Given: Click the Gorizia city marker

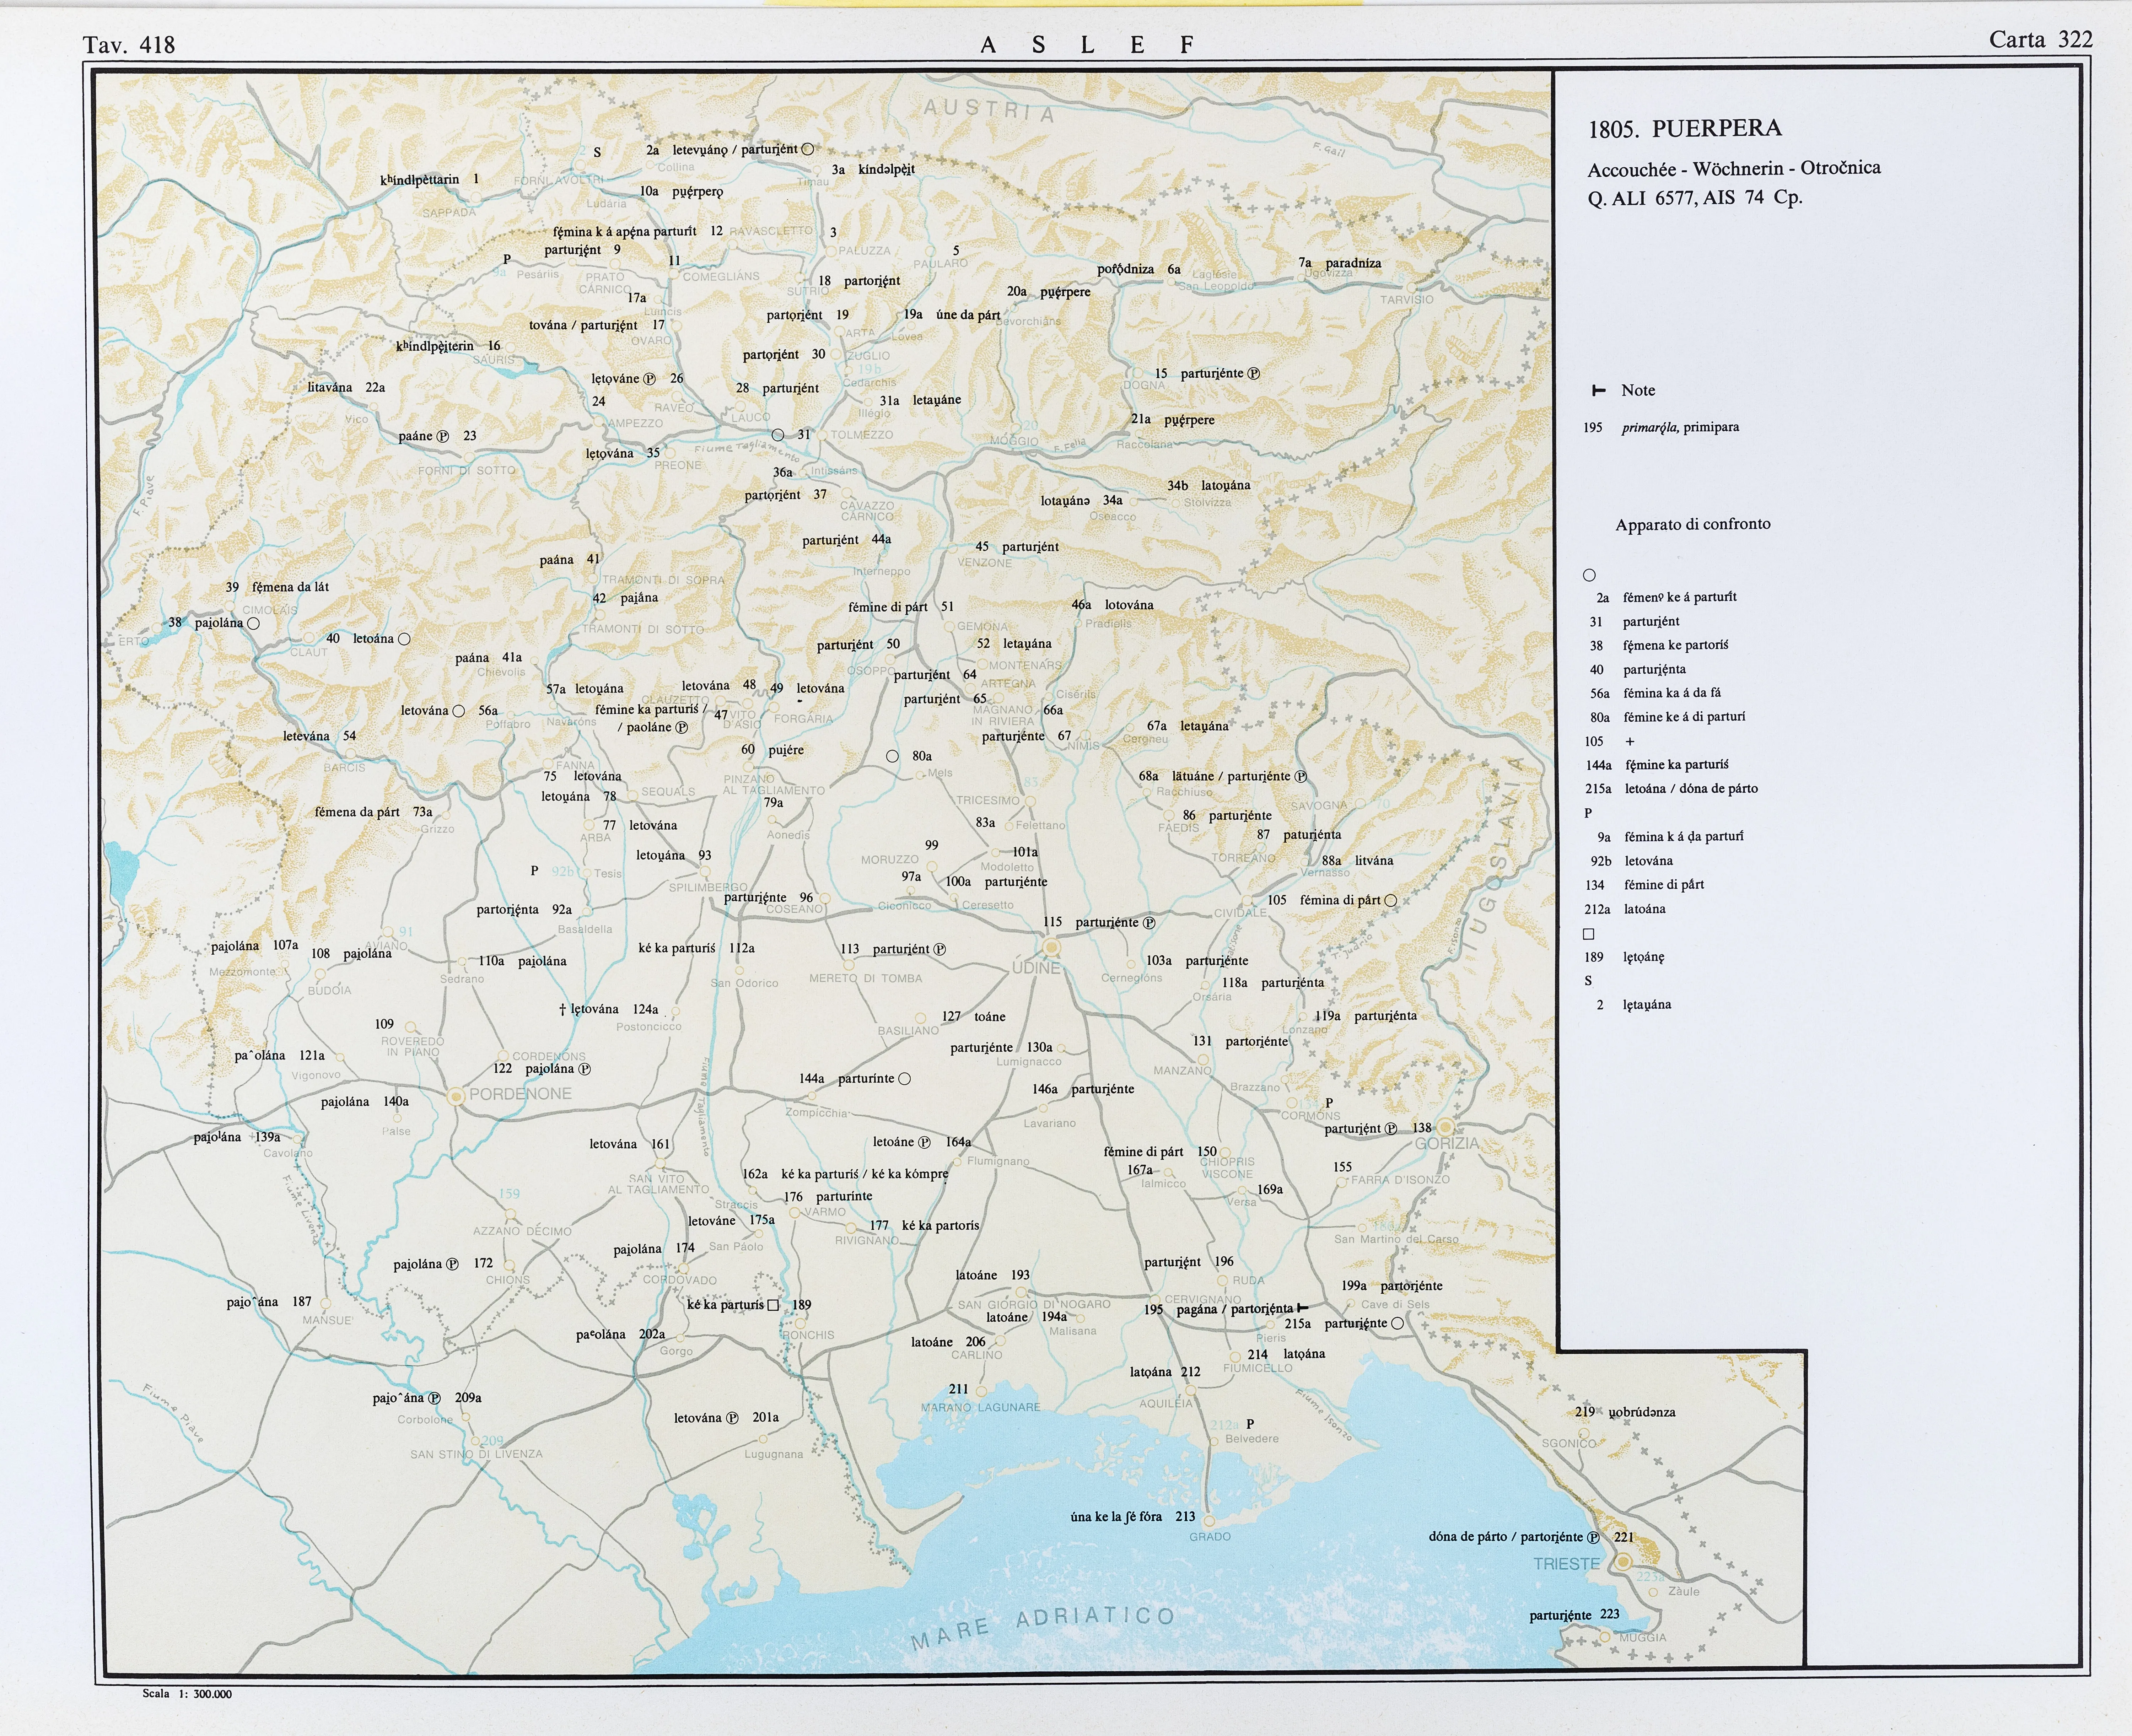Looking at the screenshot, I should [x=1445, y=1127].
